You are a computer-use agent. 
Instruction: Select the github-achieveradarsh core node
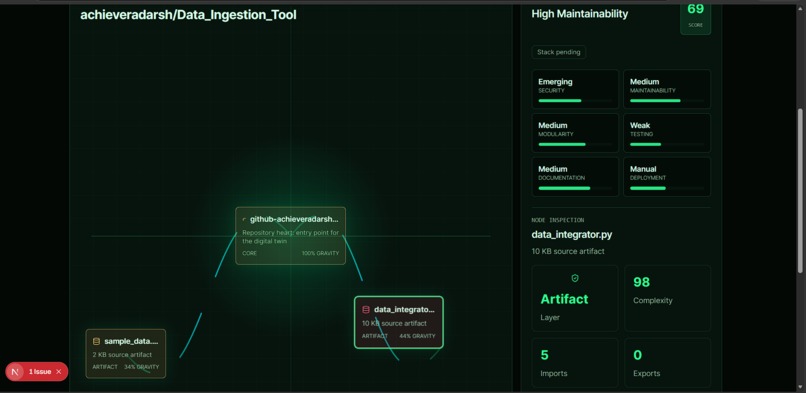point(290,236)
